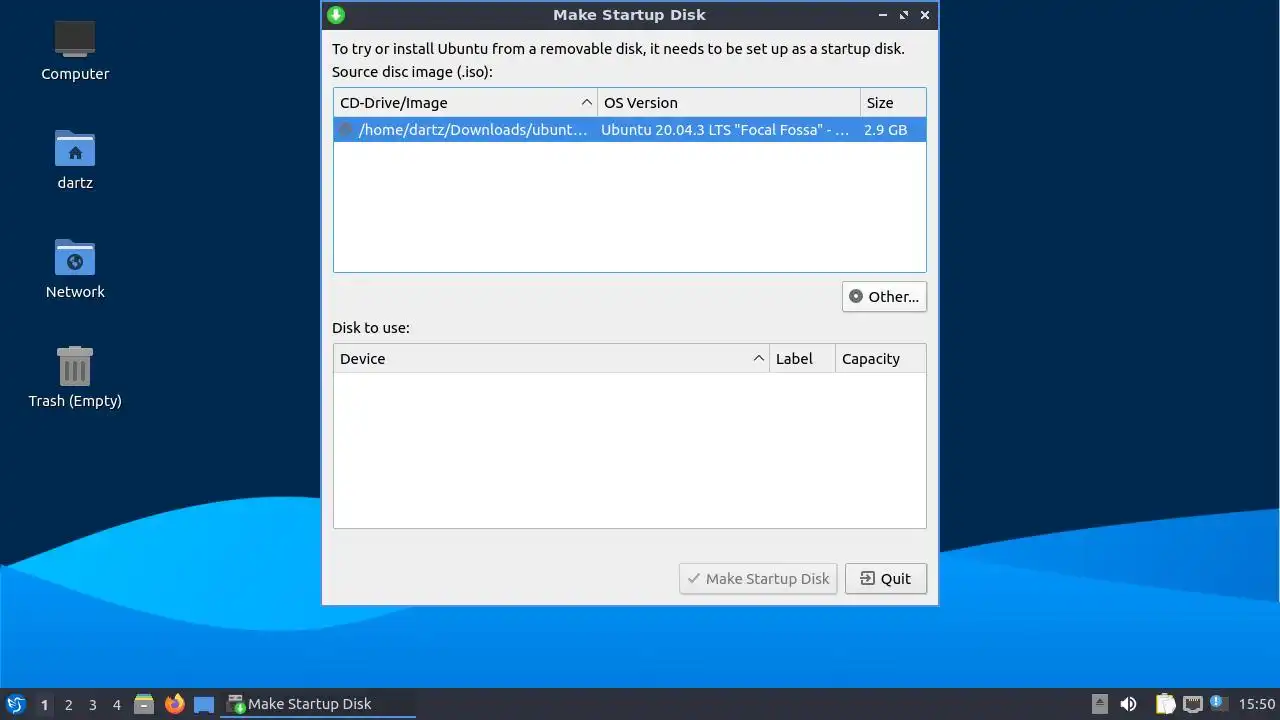The image size is (1280, 720).
Task: Maximize the Make Startup Disk window
Action: point(904,15)
